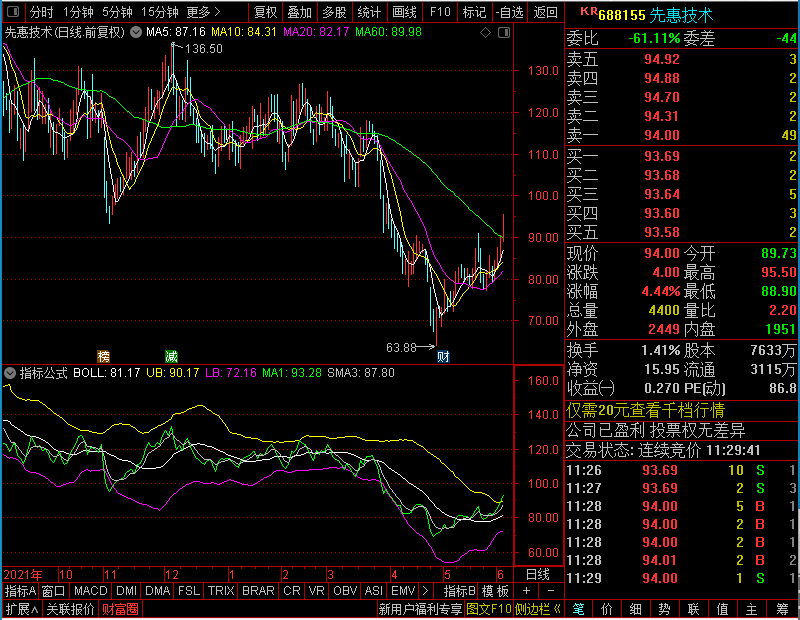Click the zoom-out minus button below chart

point(550,591)
